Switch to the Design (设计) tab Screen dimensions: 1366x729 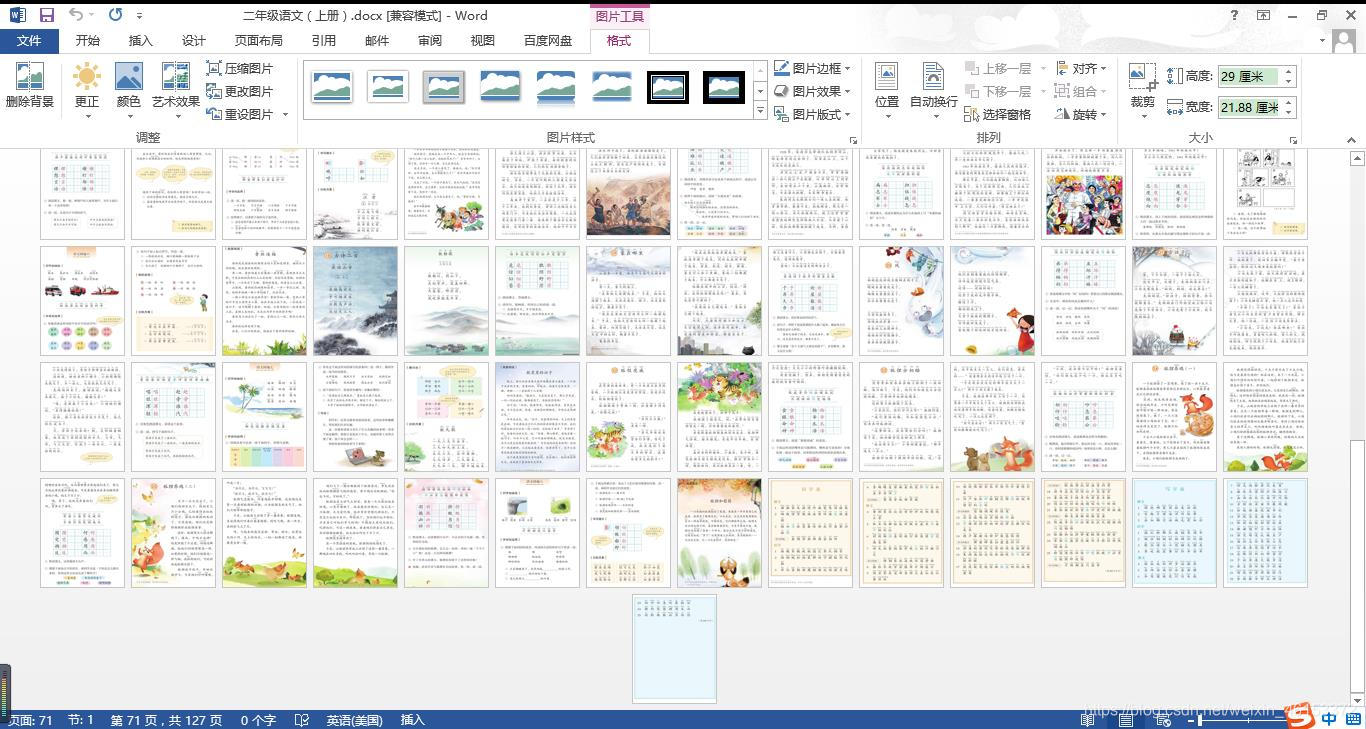pos(194,41)
